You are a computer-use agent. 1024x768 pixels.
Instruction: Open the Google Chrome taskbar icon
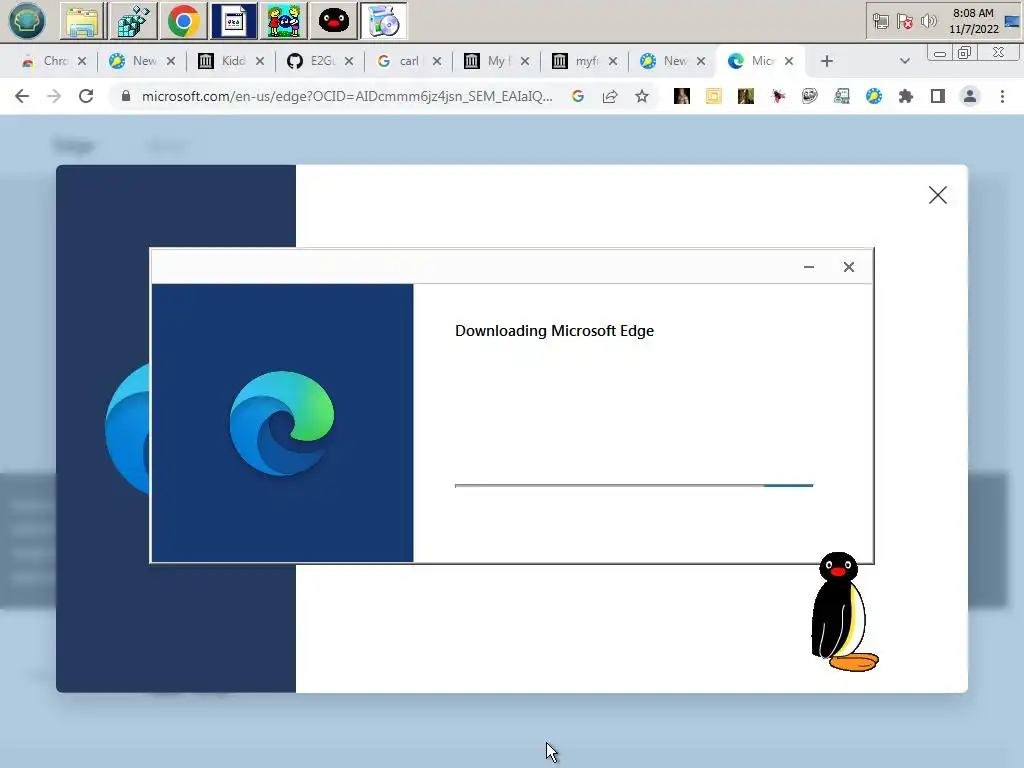point(184,21)
